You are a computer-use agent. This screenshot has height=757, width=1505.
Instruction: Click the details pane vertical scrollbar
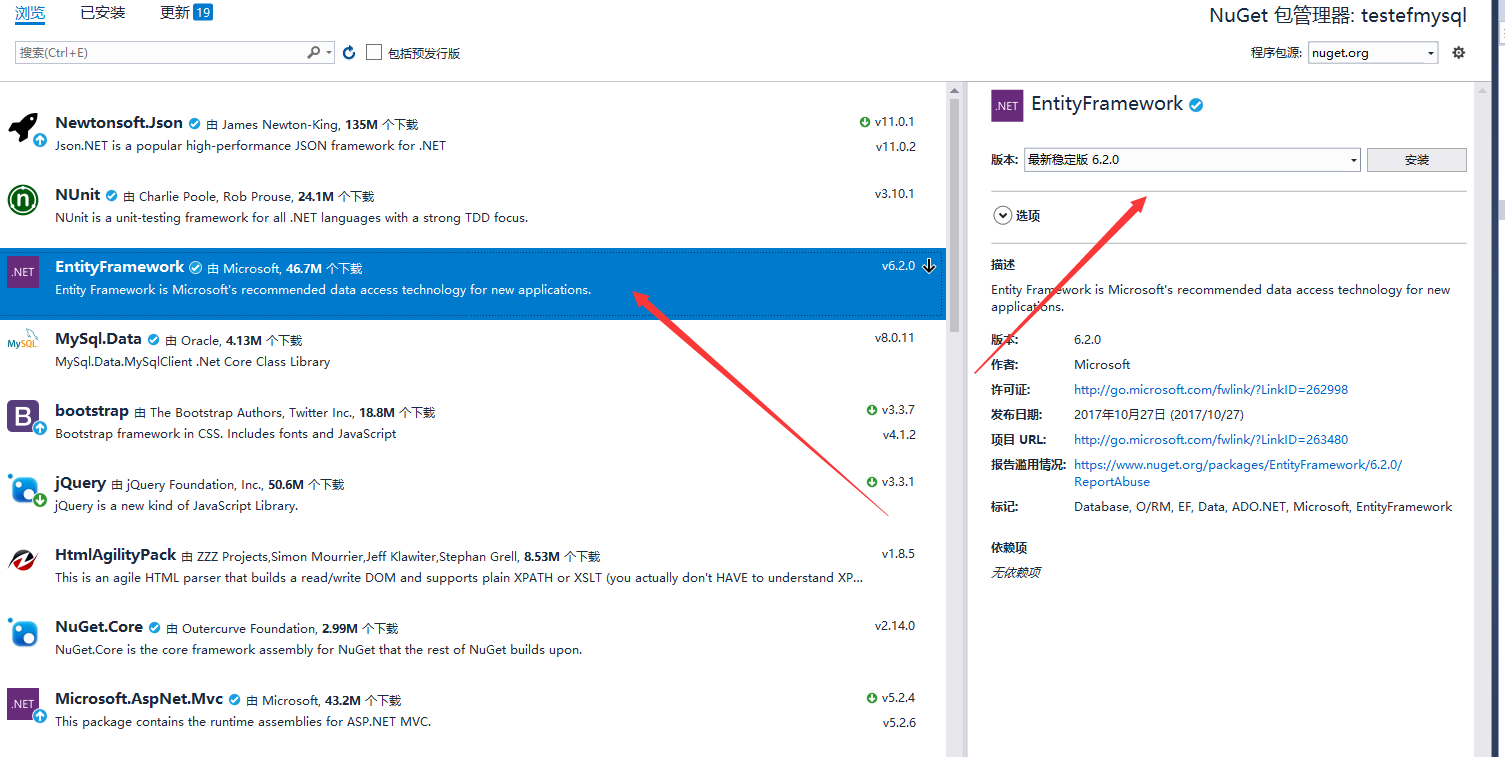1483,420
